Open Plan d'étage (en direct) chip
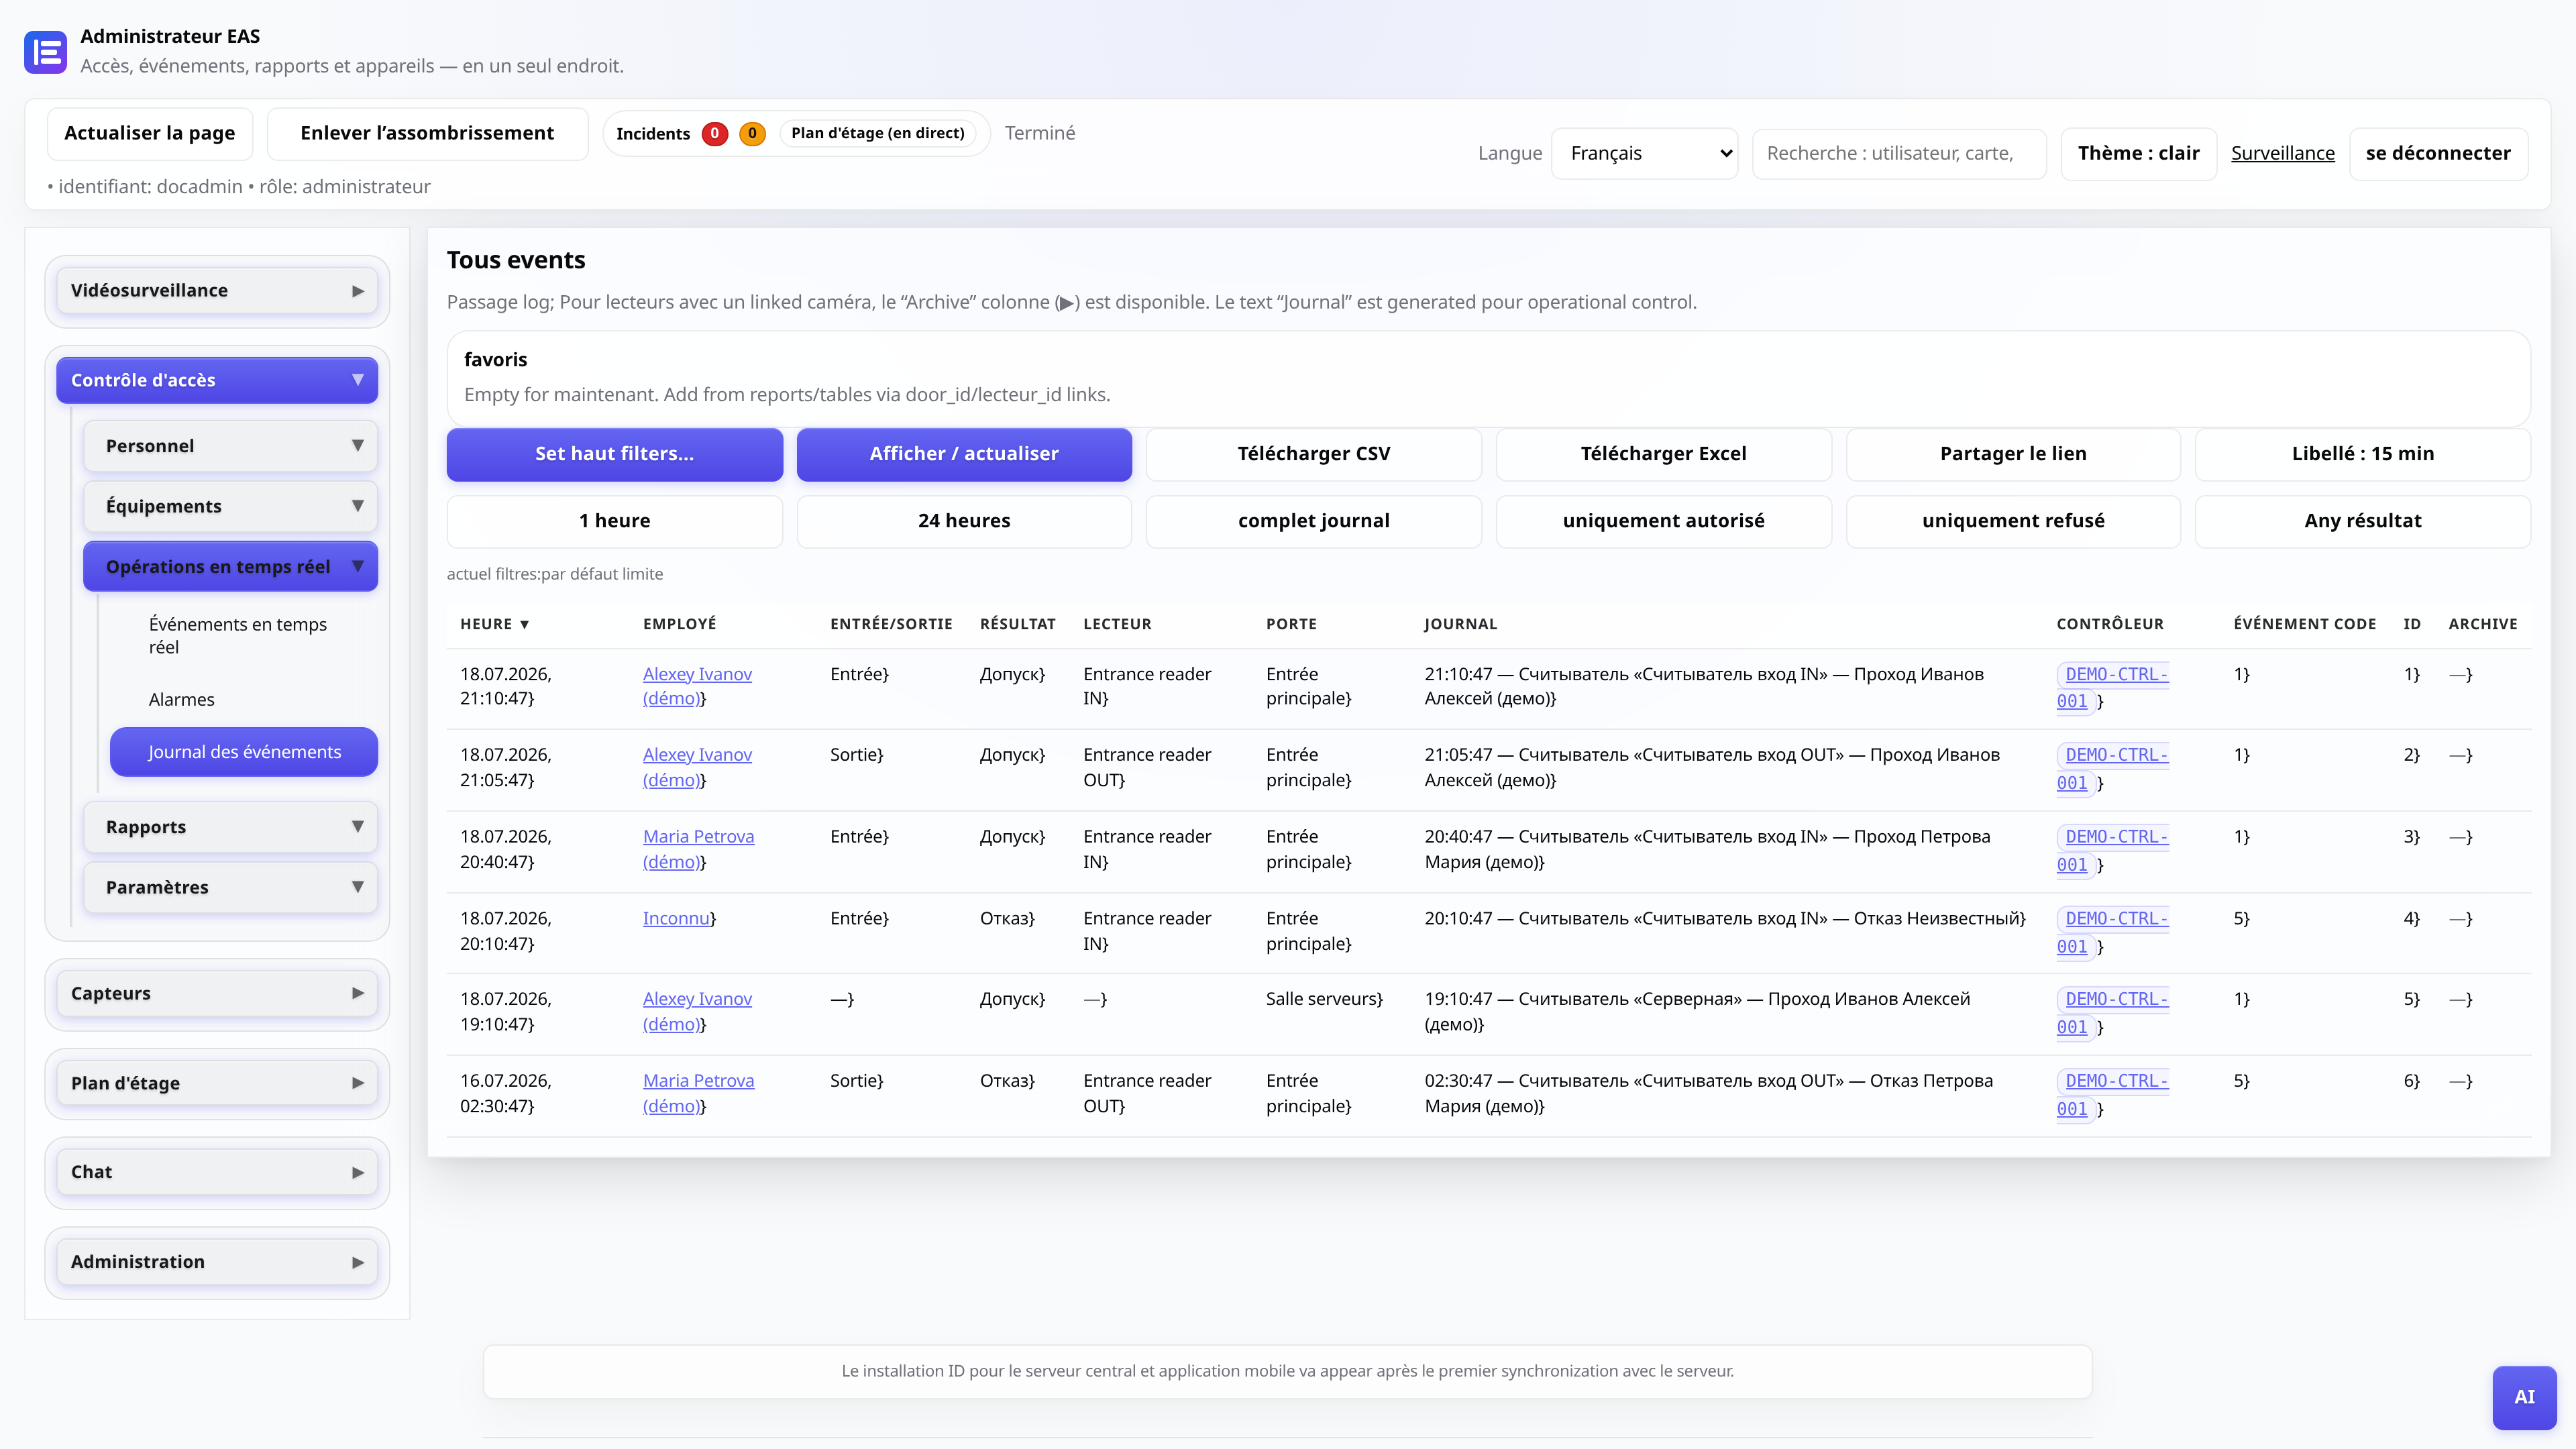Viewport: 2576px width, 1449px height. tap(877, 133)
